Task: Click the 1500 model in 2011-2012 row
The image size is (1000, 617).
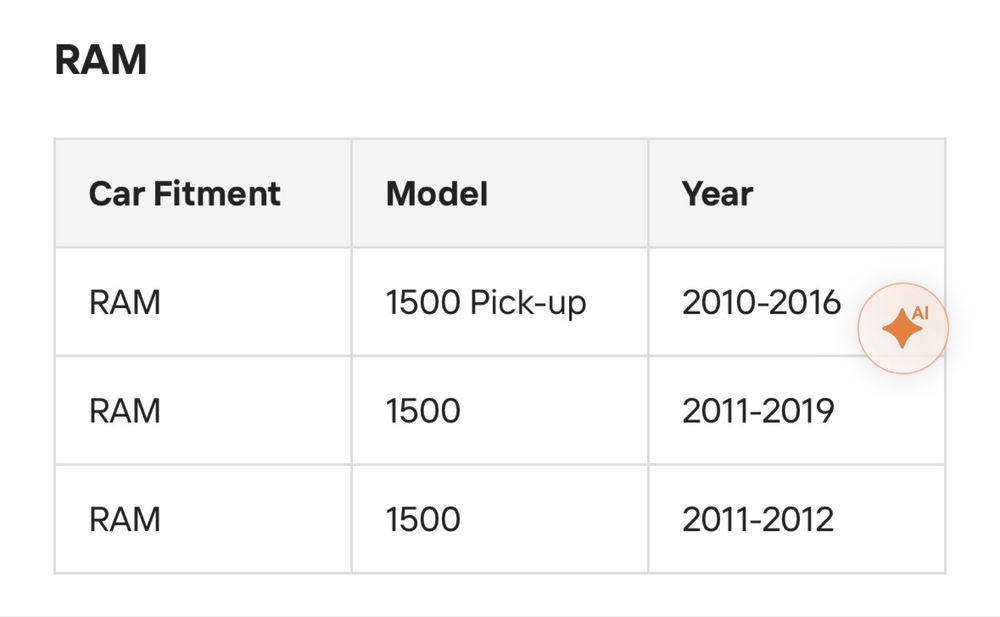Action: click(423, 519)
